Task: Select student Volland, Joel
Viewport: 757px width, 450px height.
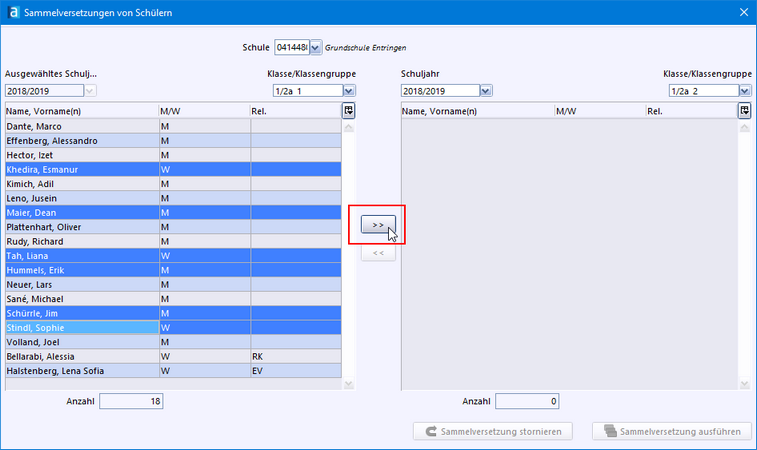Action: click(80, 342)
